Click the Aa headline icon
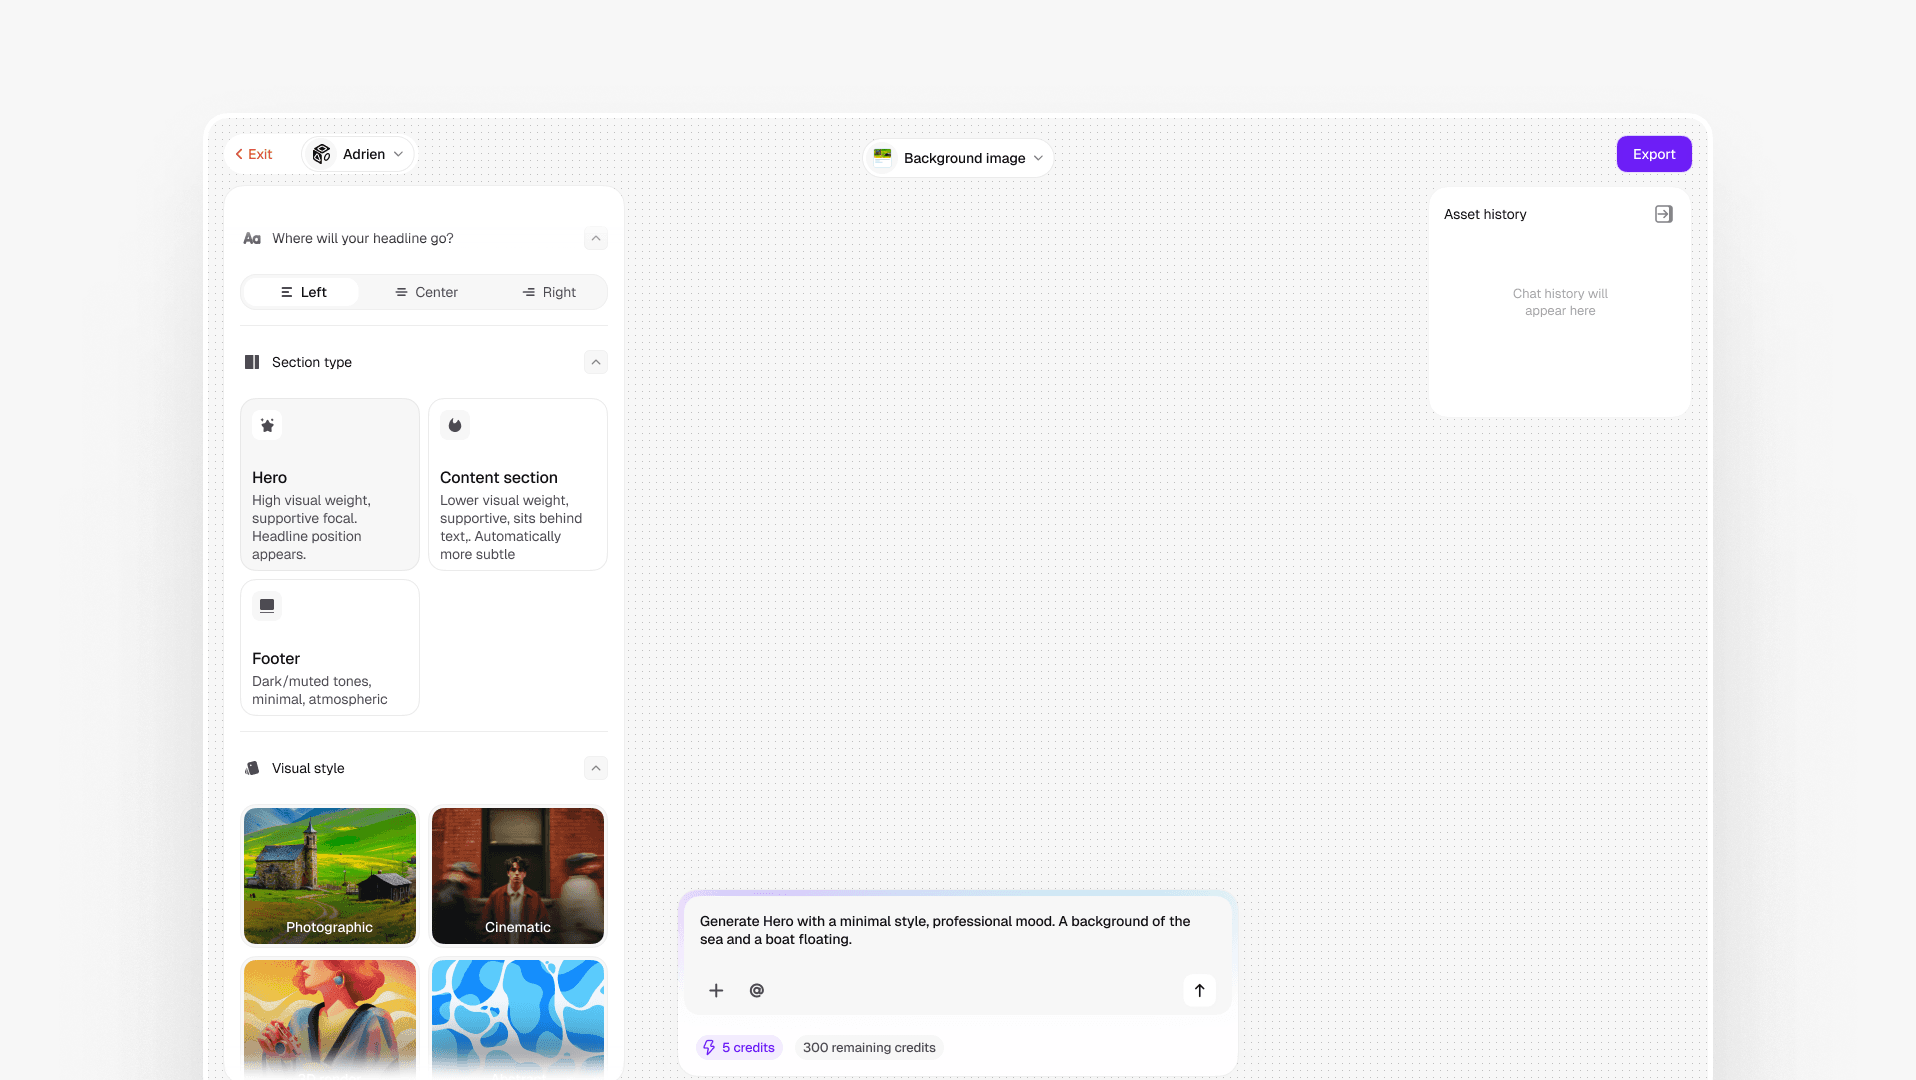1916x1080 pixels. 252,238
